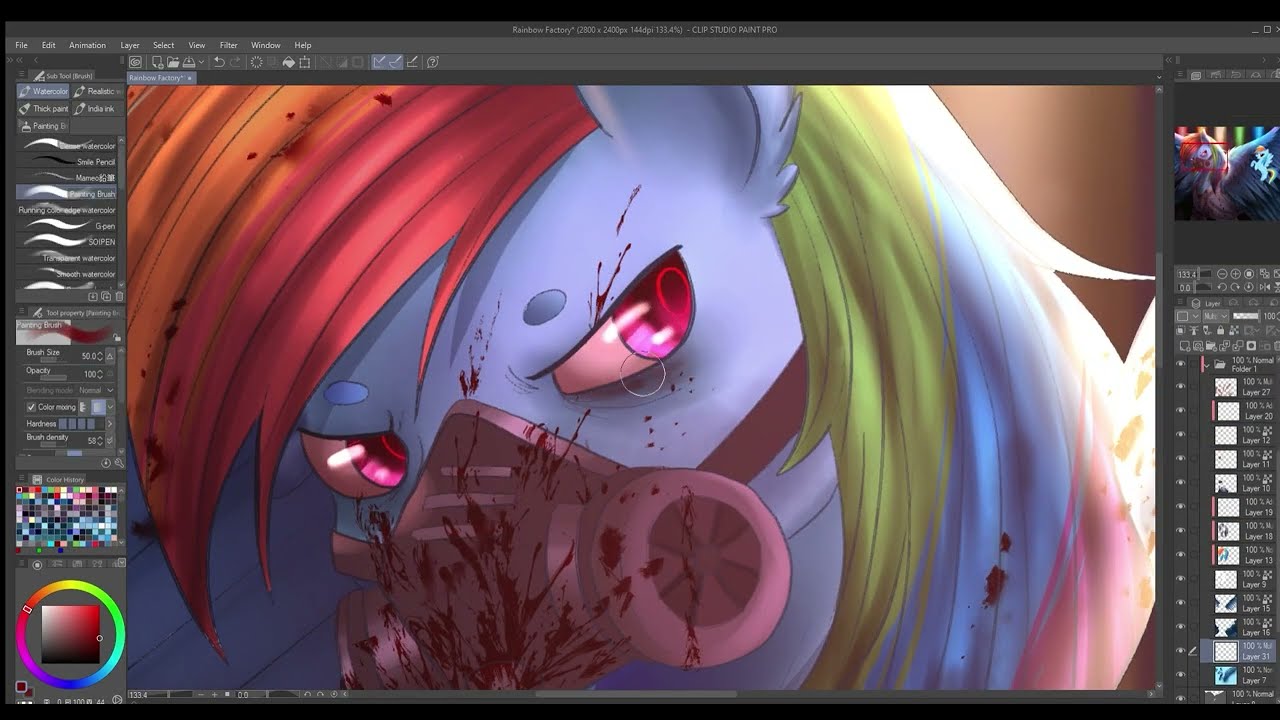Open the Edit menu
1280x720 pixels.
[48, 45]
